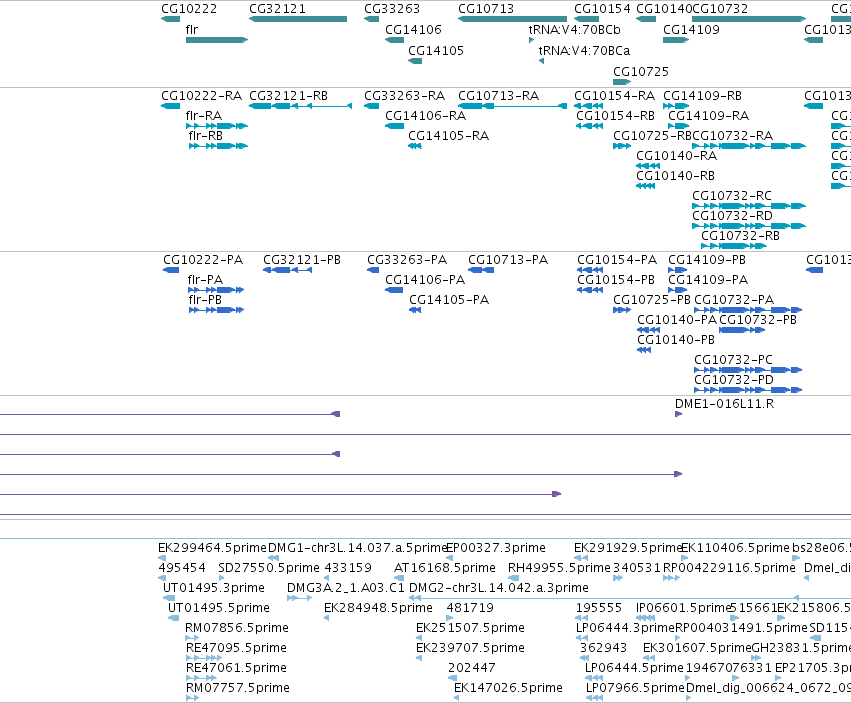Click the CG14105 gene label
The width and height of the screenshot is (851, 703).
tap(436, 50)
